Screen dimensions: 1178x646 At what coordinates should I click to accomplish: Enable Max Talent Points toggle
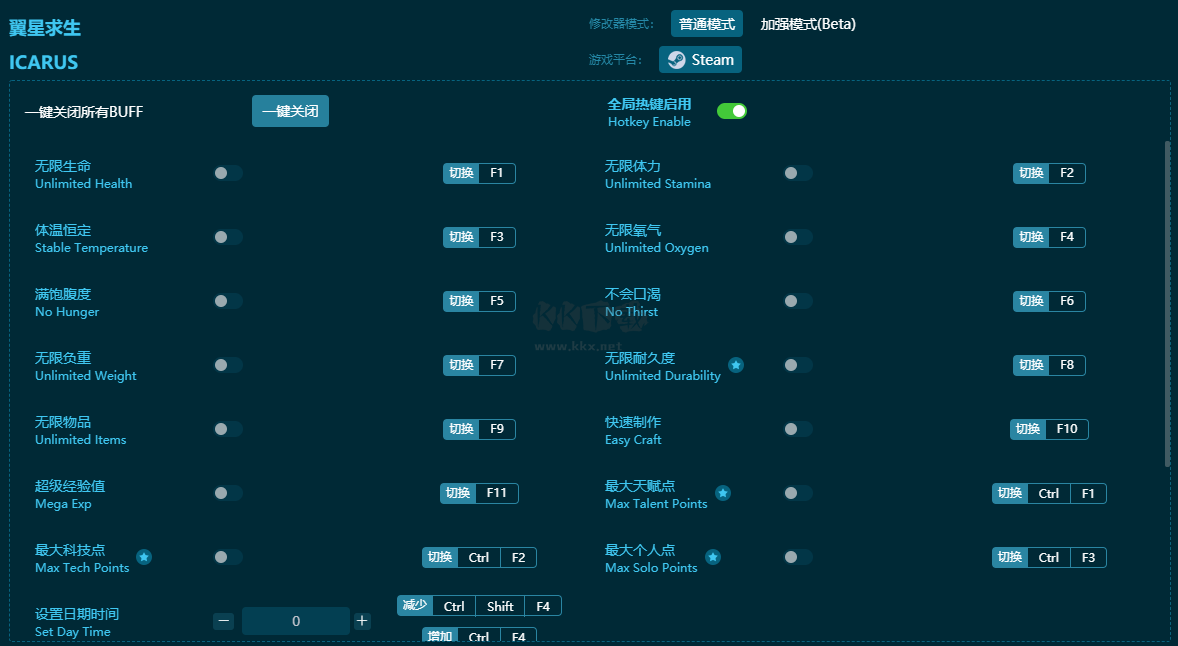tap(798, 493)
